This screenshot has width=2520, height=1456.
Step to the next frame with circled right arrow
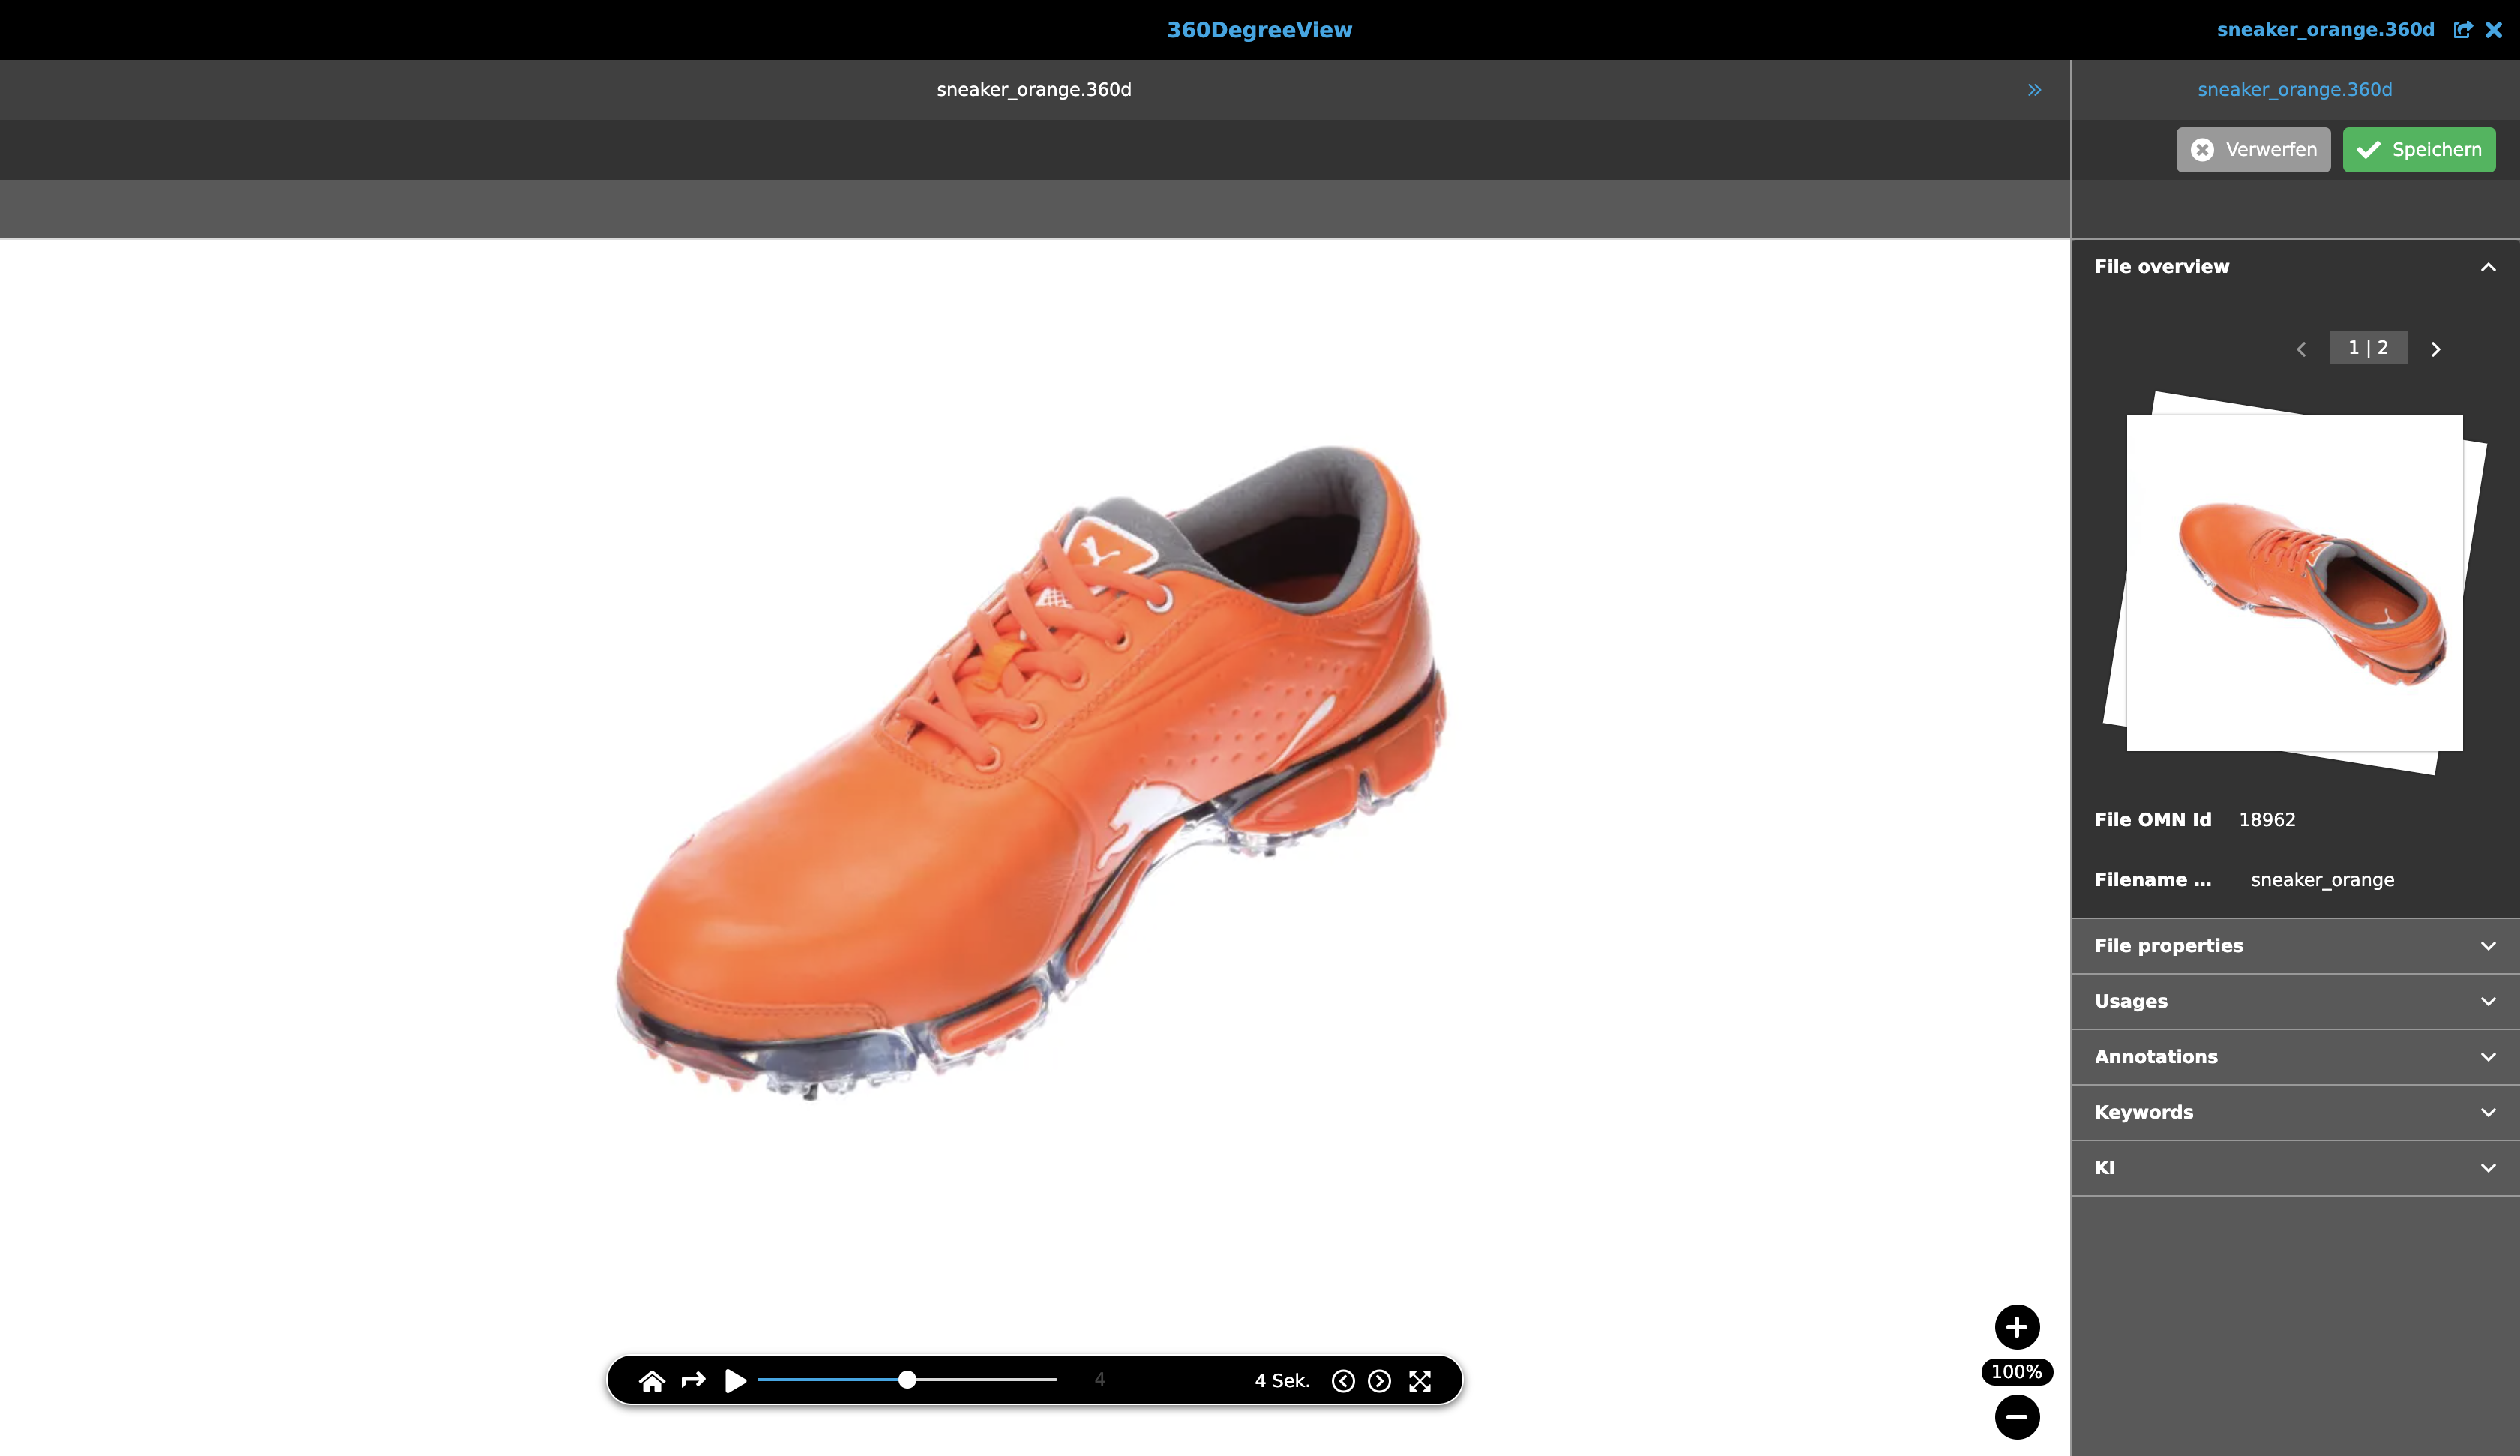1379,1381
